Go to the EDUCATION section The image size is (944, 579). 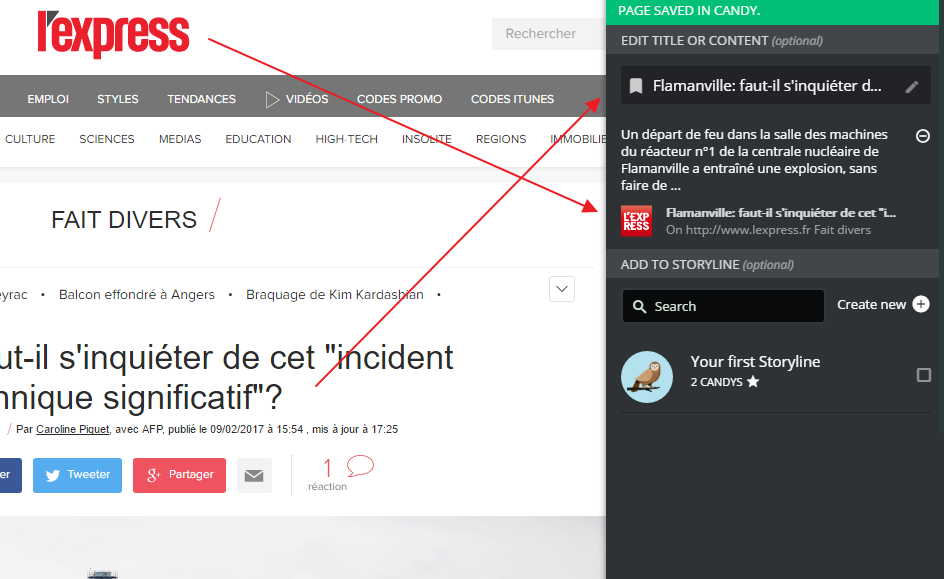[x=258, y=139]
